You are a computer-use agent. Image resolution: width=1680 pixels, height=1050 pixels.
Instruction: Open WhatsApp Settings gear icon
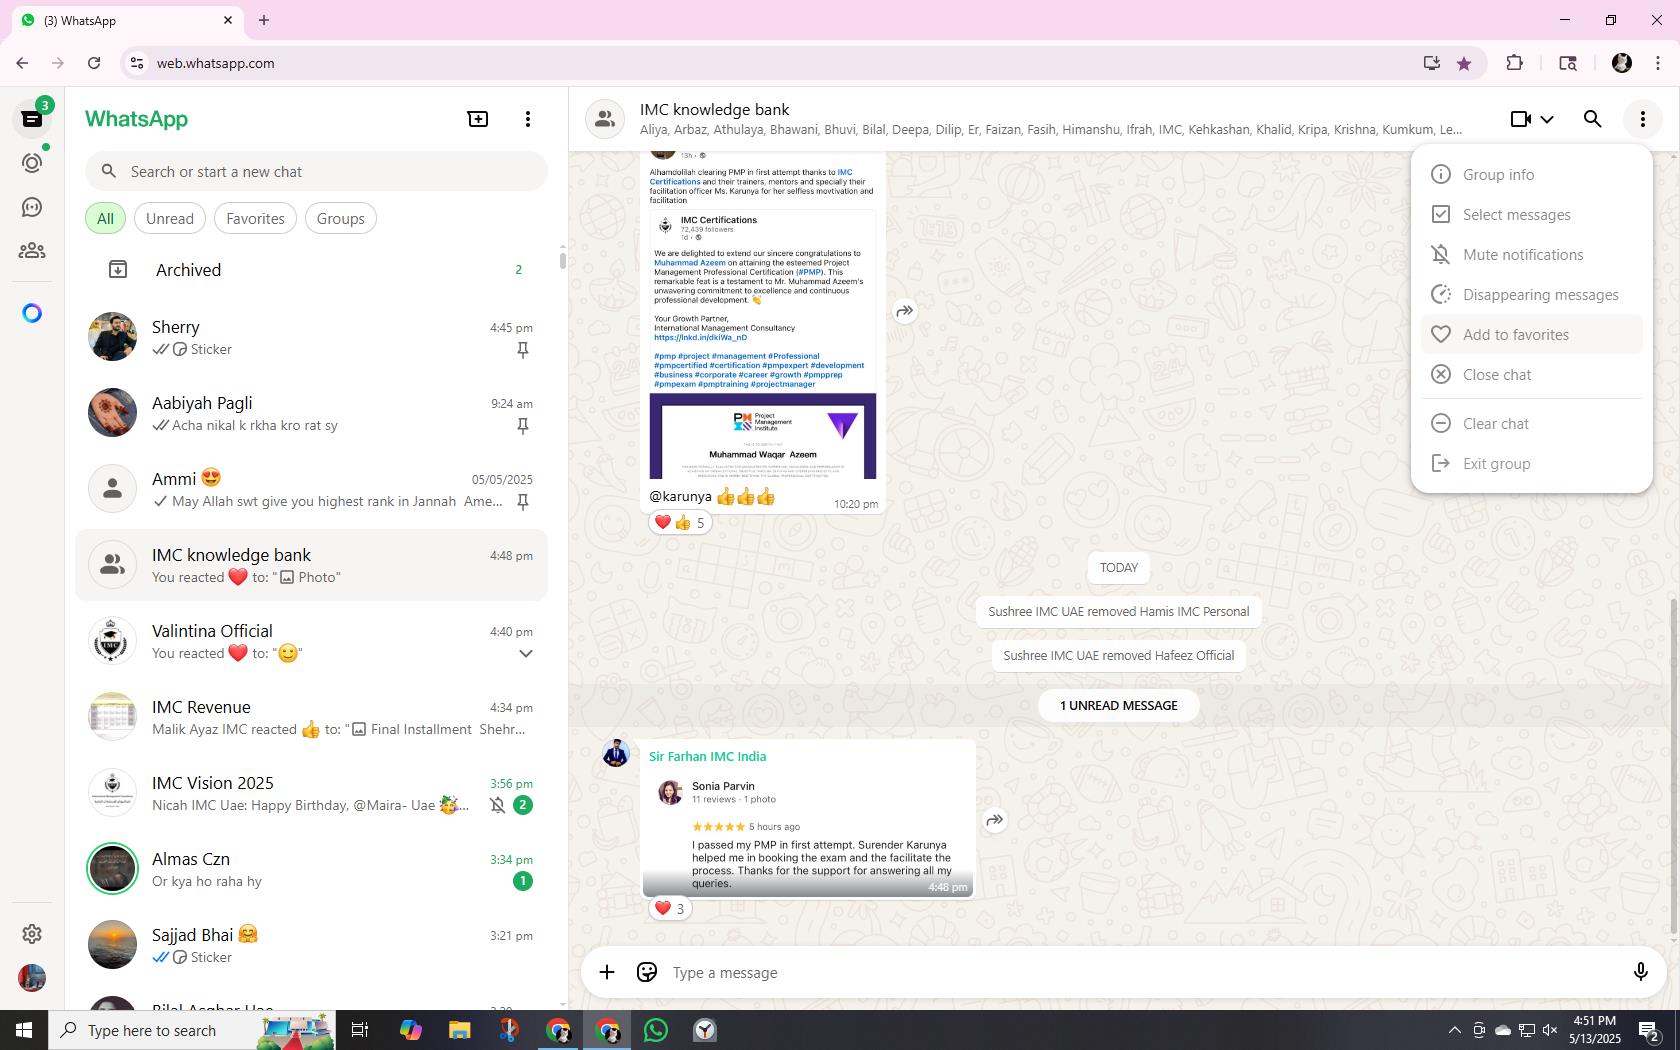32,933
